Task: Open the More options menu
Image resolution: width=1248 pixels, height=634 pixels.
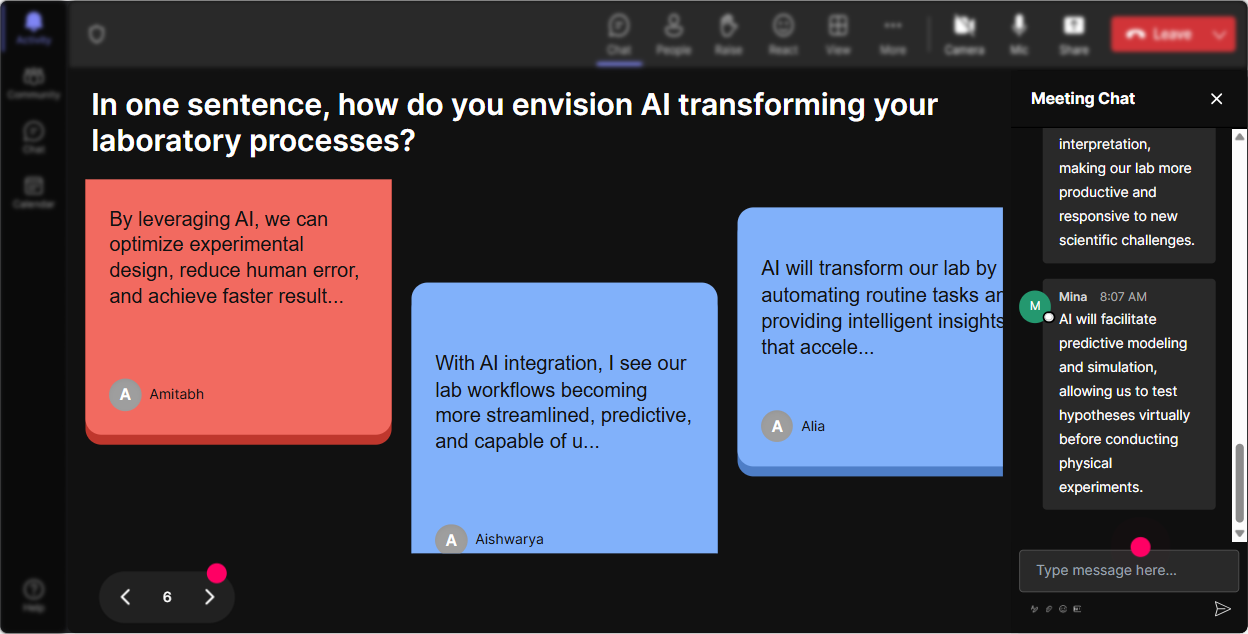Action: pos(893,34)
